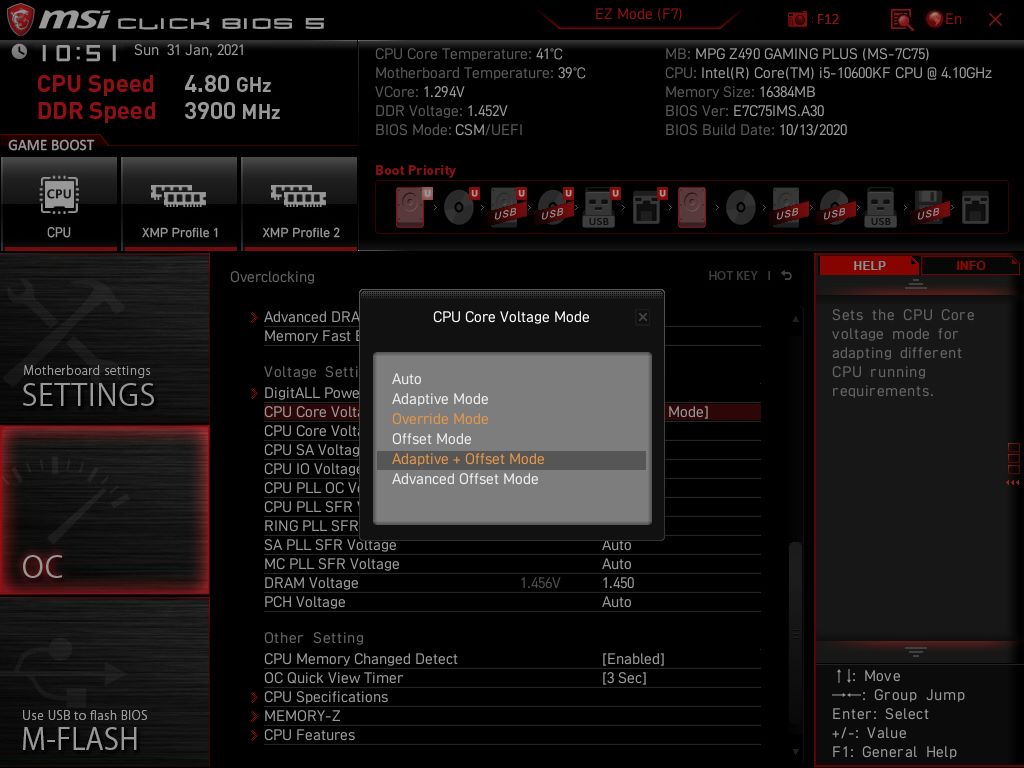1024x768 pixels.
Task: Switch to the HELP tab
Action: pyautogui.click(x=869, y=266)
